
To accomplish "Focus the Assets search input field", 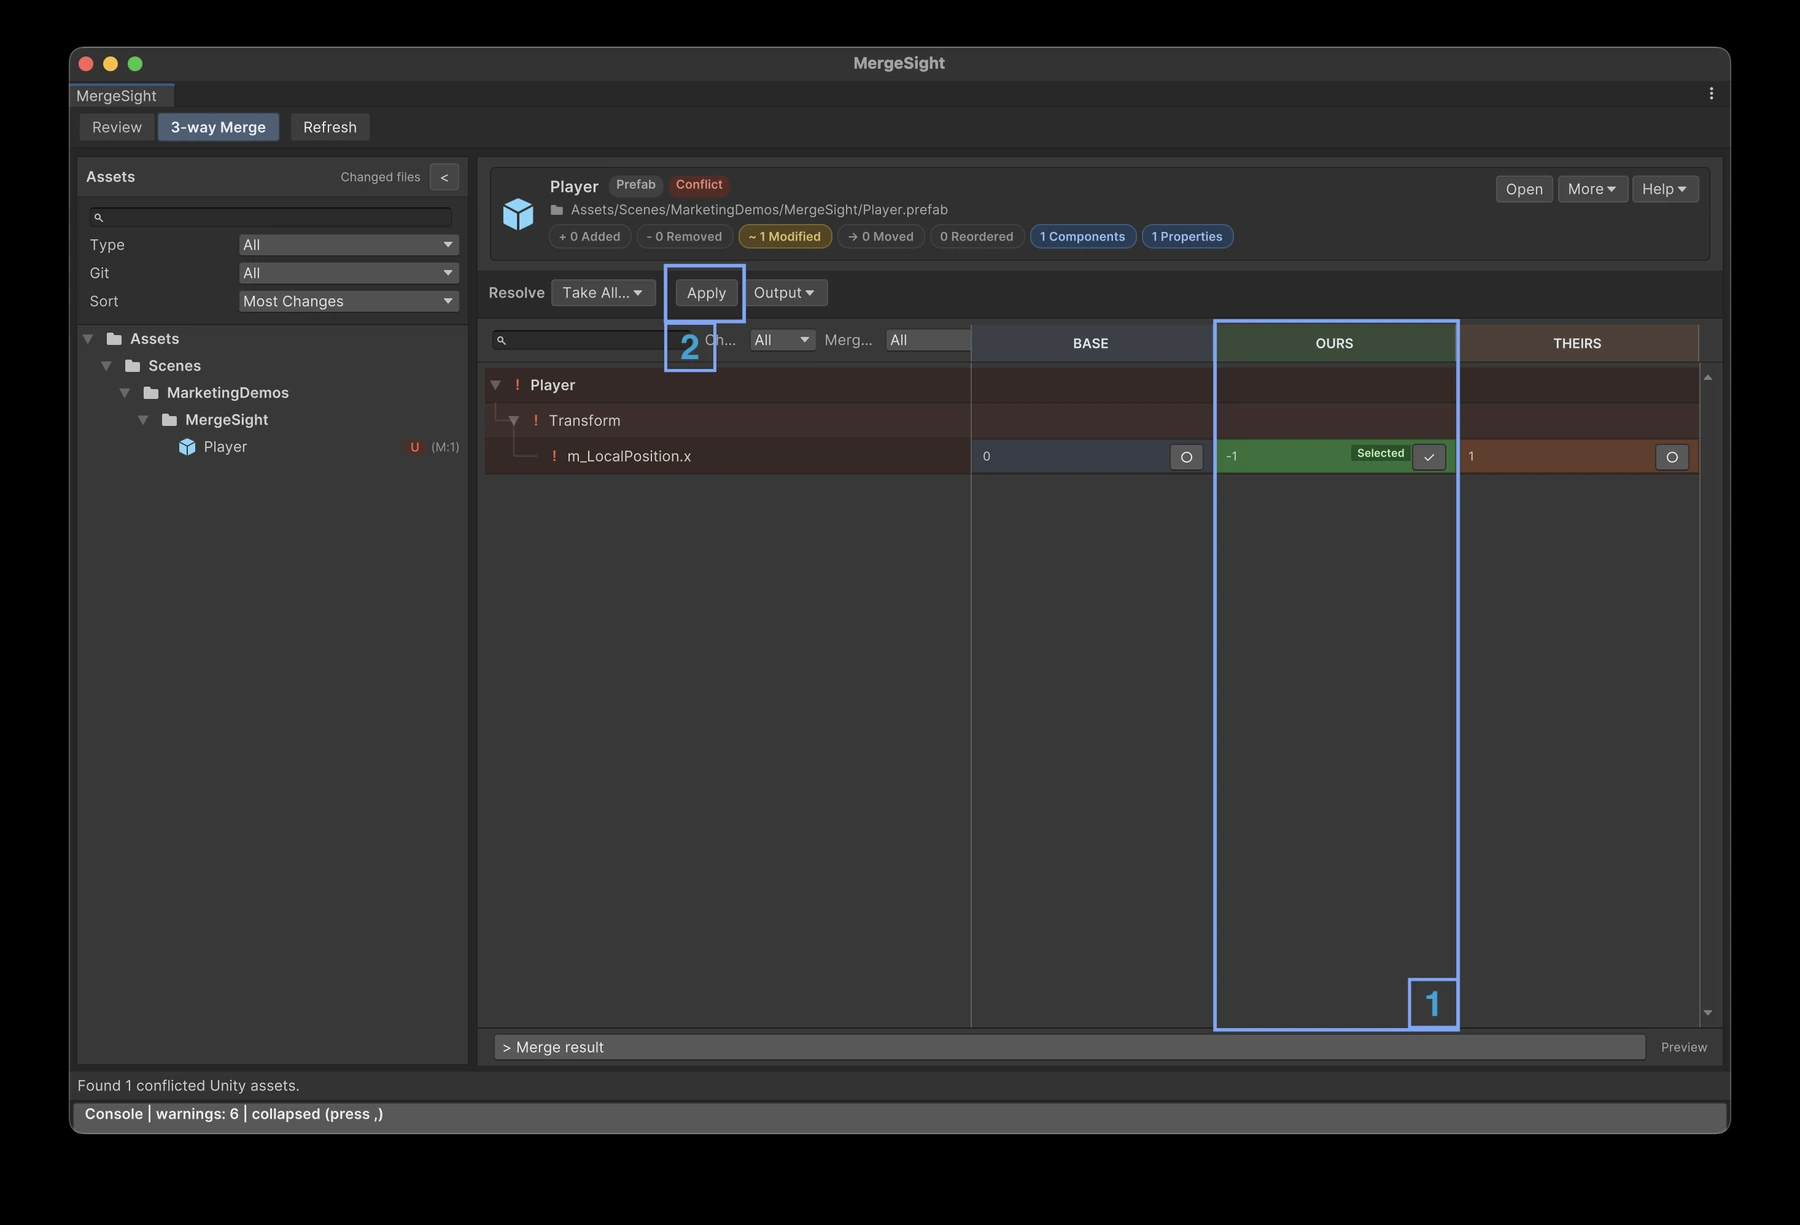I will pyautogui.click(x=270, y=217).
